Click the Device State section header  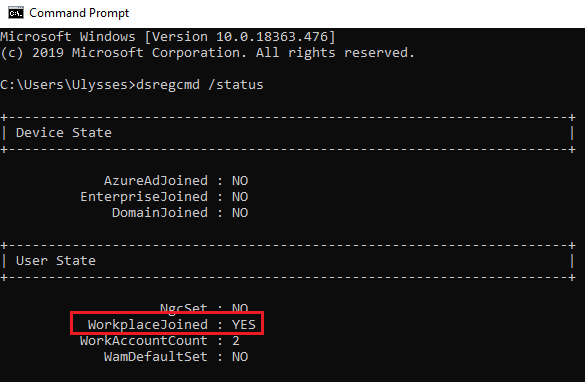[x=64, y=133]
